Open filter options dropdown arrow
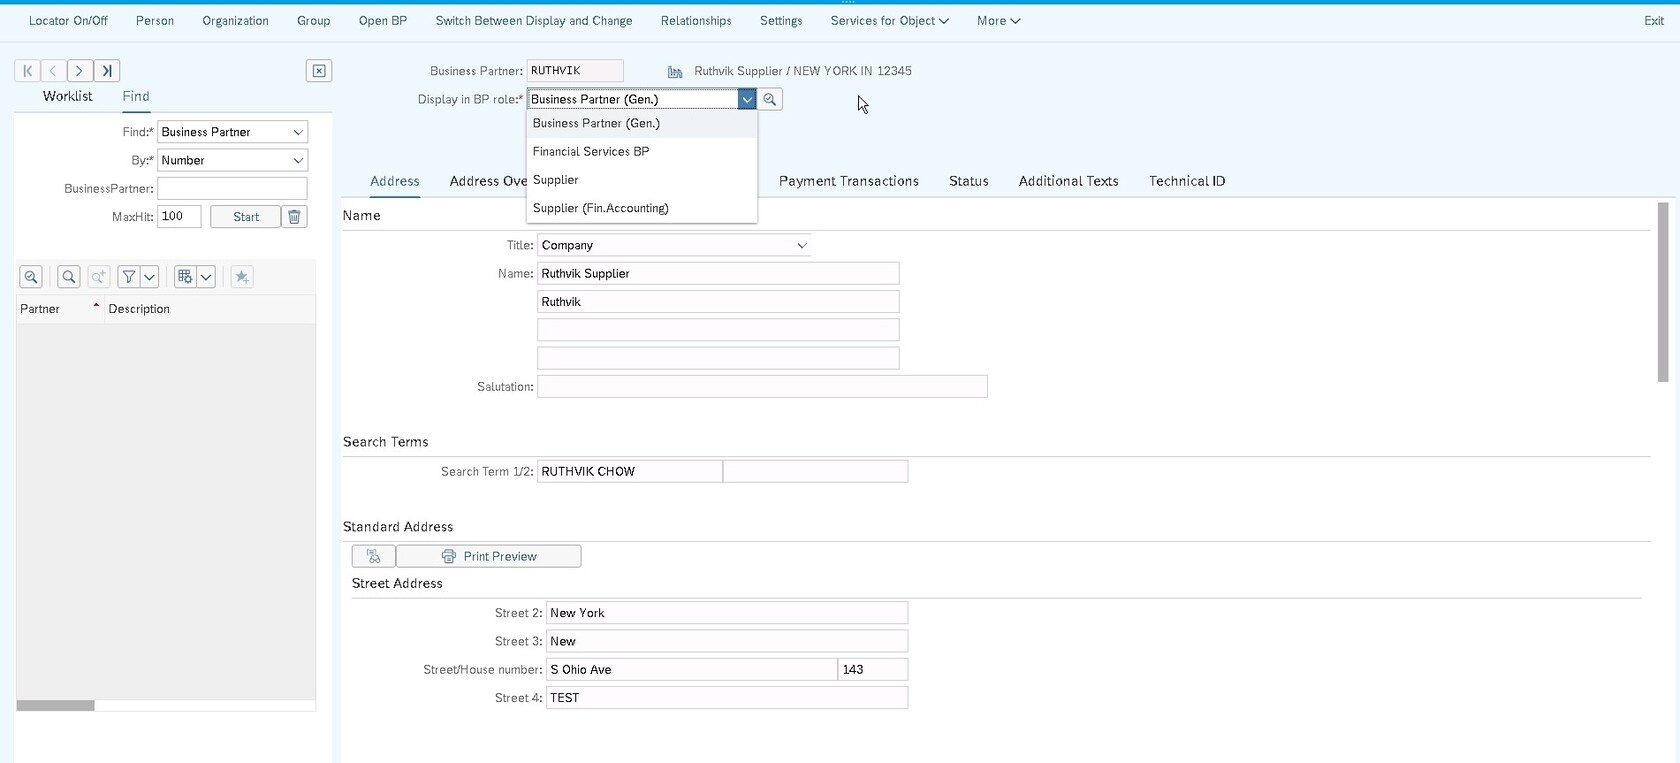1680x763 pixels. [150, 277]
